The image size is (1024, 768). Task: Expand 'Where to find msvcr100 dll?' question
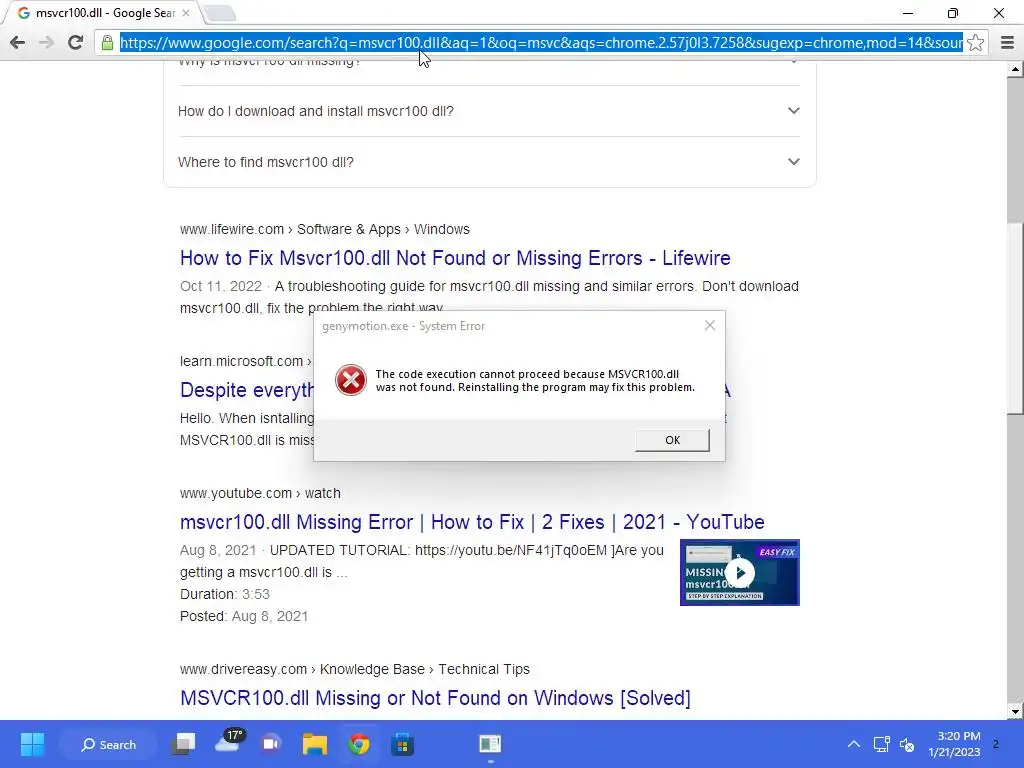[489, 162]
